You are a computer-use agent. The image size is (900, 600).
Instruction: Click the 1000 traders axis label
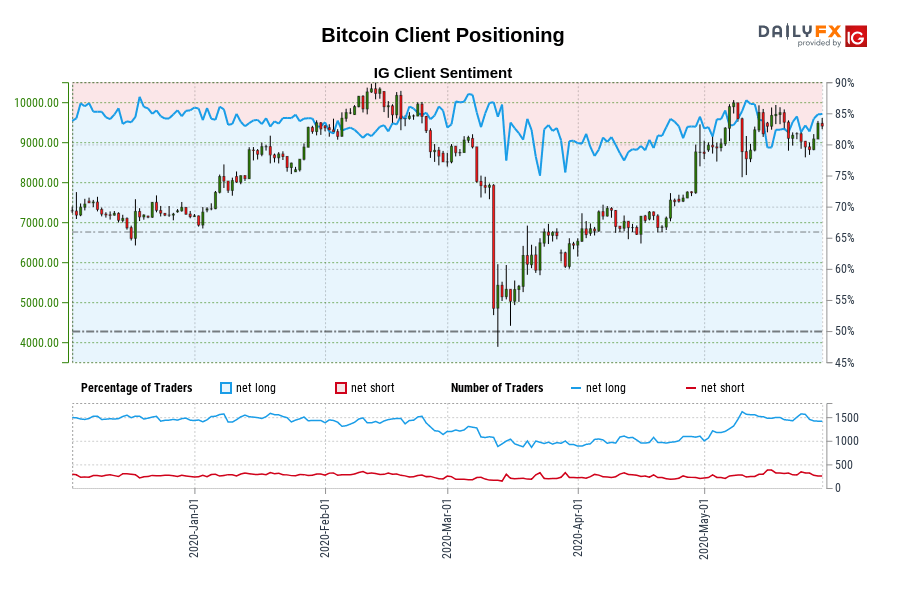[x=847, y=441]
